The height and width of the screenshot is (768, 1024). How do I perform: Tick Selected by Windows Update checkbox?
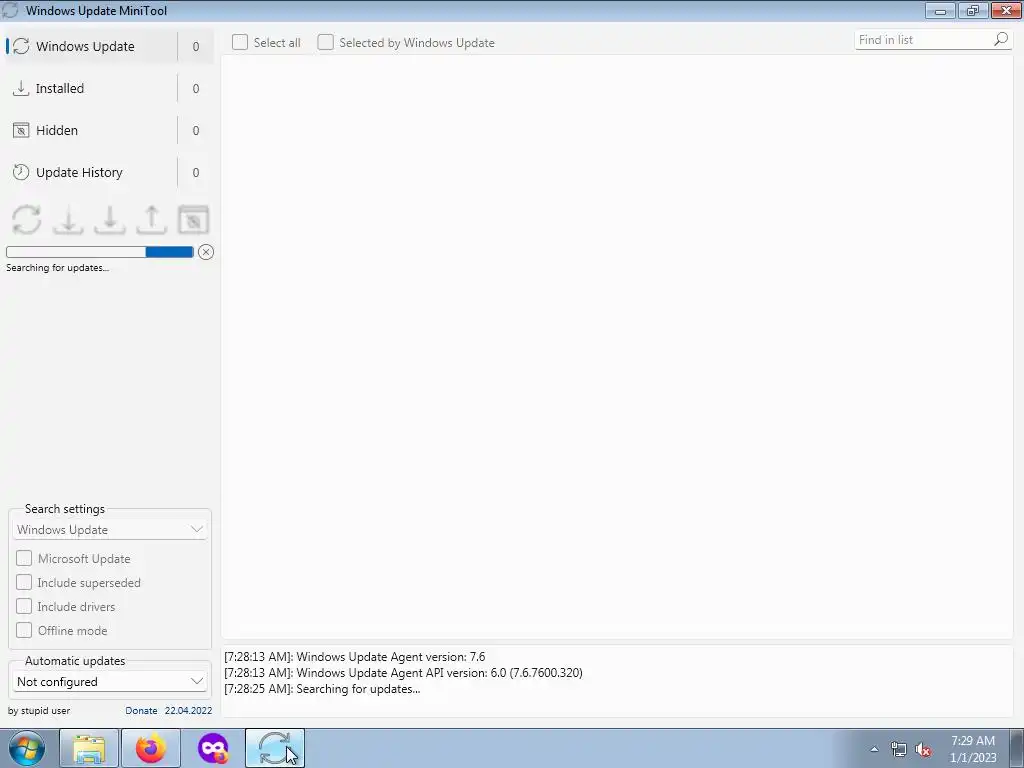click(325, 42)
